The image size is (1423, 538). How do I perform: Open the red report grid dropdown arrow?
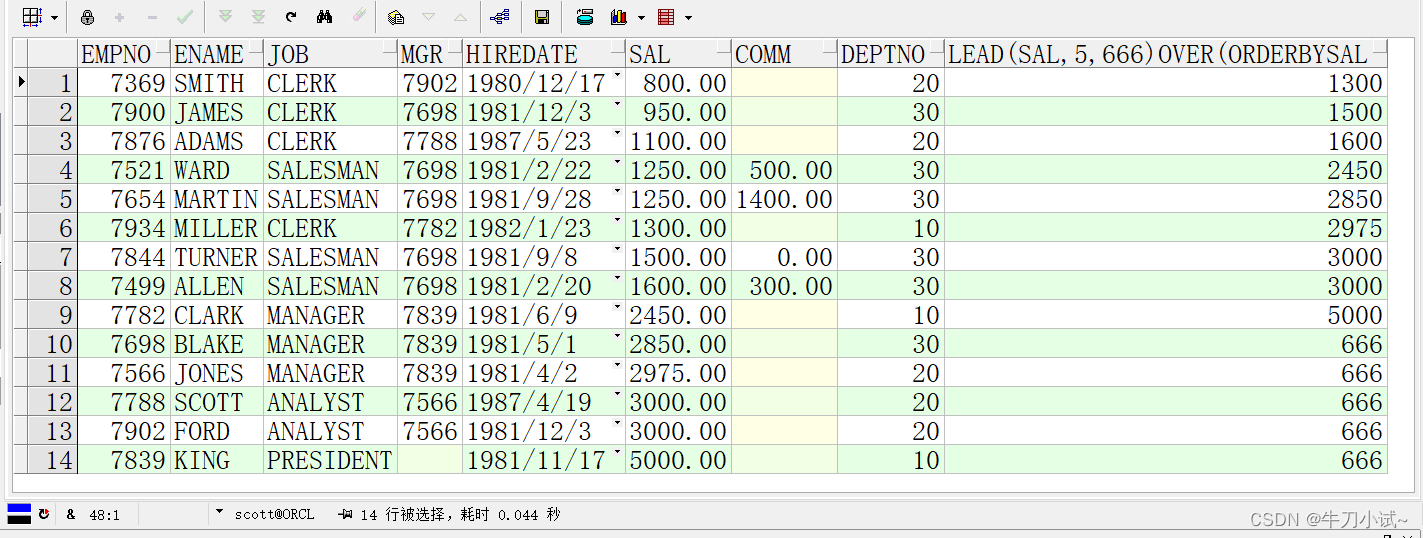[688, 18]
